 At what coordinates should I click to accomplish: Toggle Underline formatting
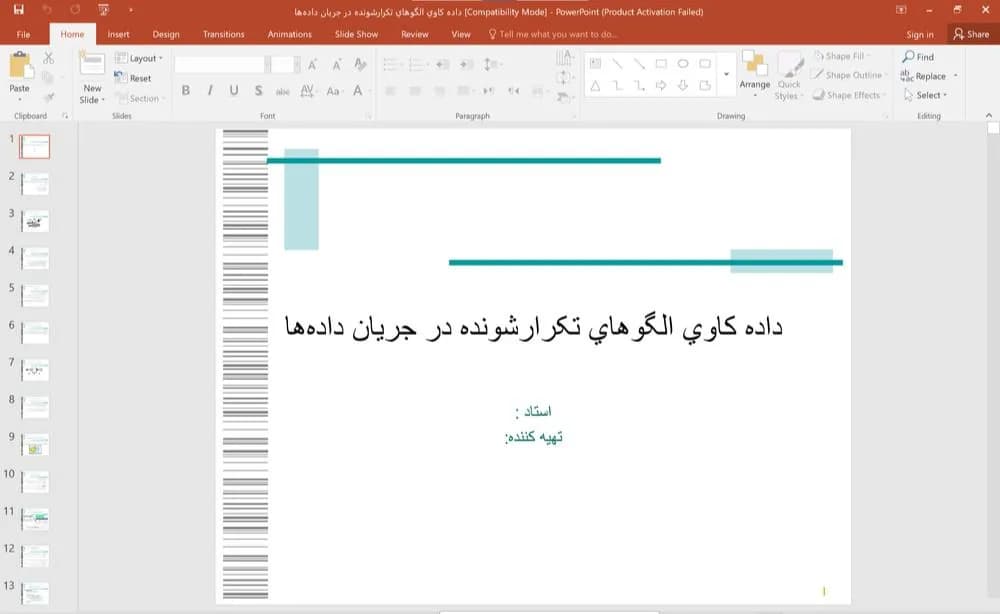click(x=234, y=91)
